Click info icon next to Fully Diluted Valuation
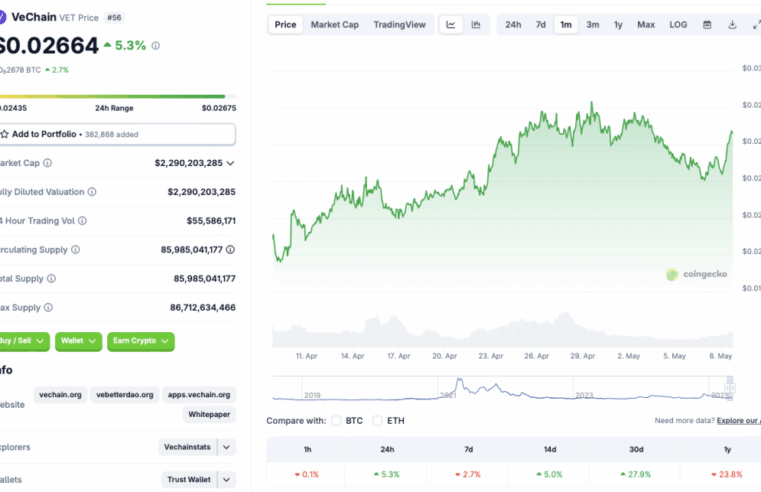Screen dimensions: 761x492 pyautogui.click(x=92, y=192)
